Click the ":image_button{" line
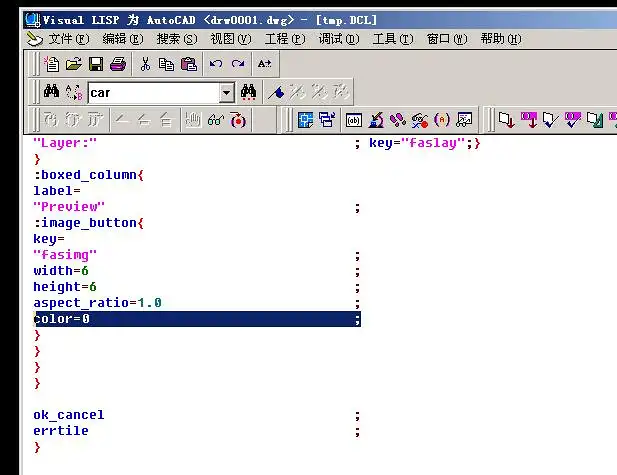This screenshot has width=617, height=475. pyautogui.click(x=89, y=223)
